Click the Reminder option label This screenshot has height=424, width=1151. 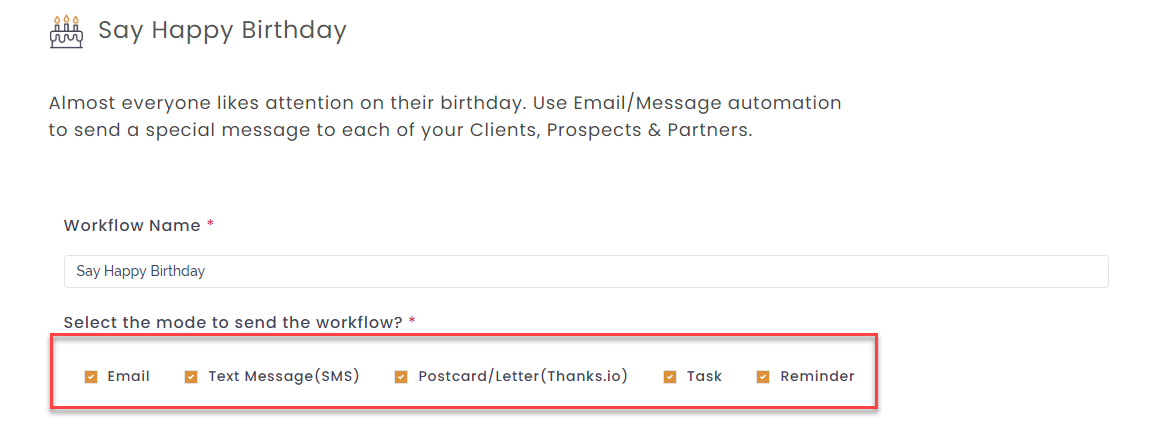[818, 376]
